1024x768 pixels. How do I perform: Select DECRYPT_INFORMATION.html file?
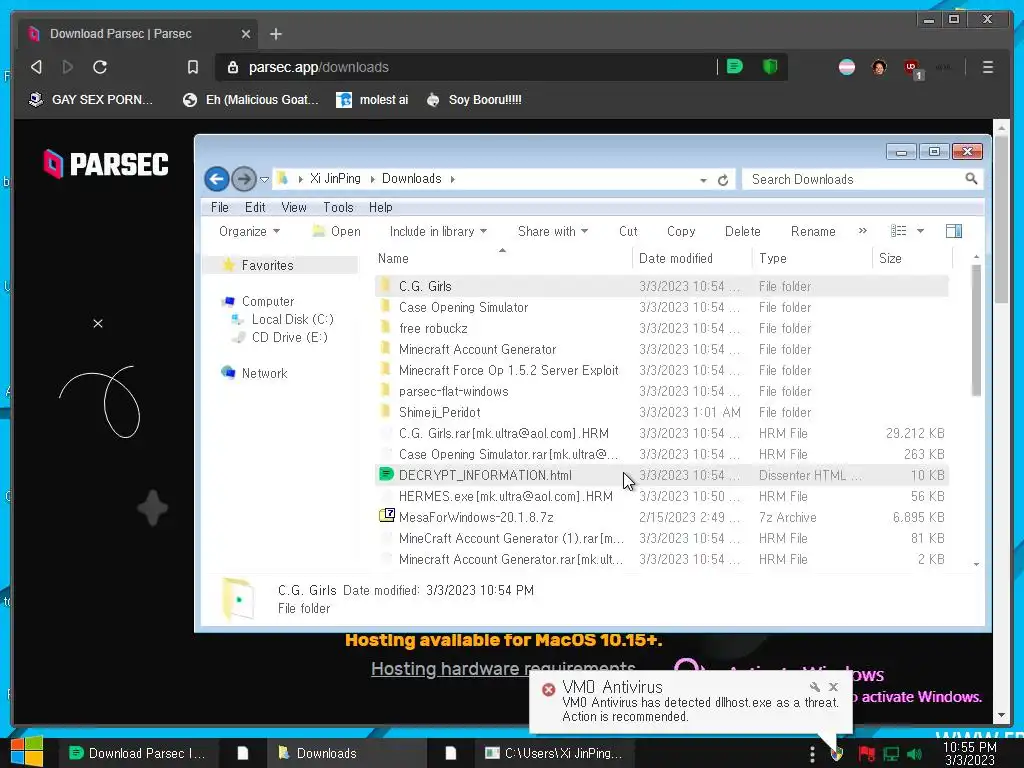point(662,475)
